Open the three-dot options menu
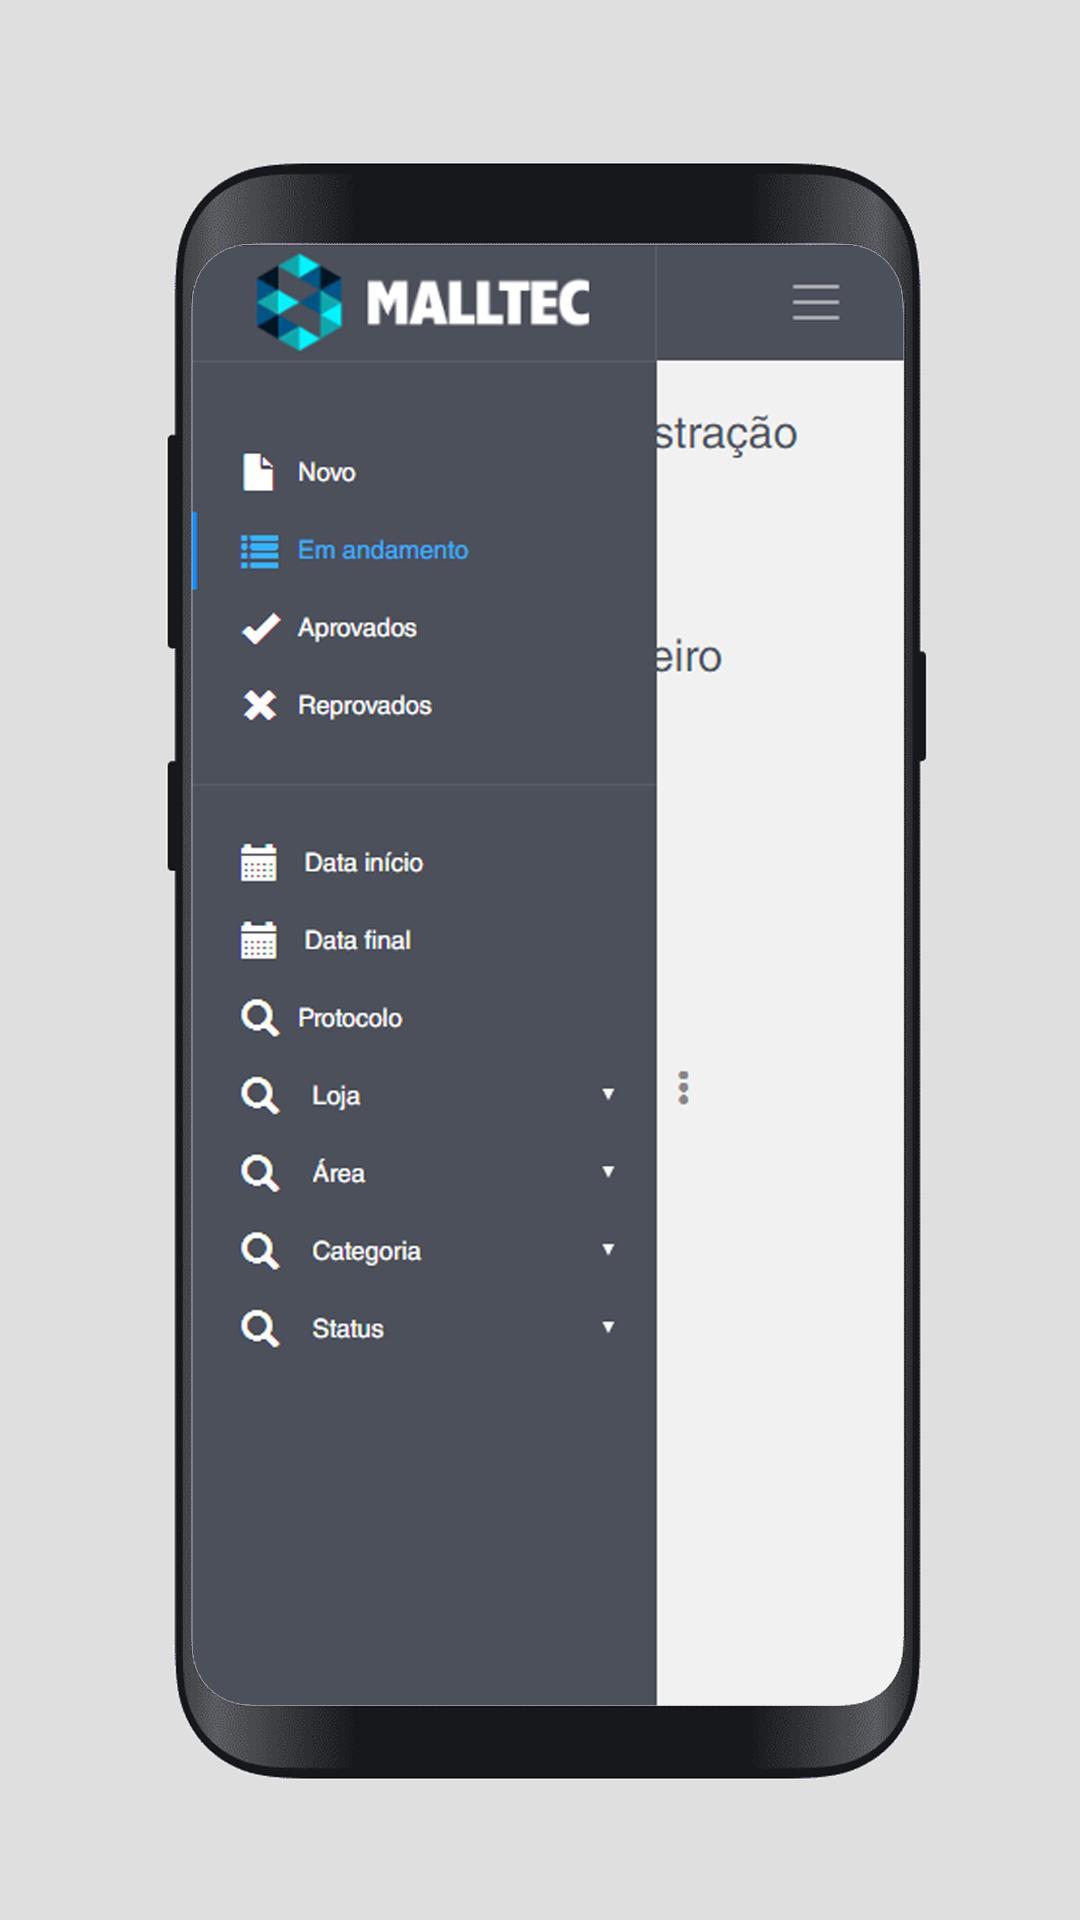This screenshot has height=1920, width=1080. tap(683, 1088)
